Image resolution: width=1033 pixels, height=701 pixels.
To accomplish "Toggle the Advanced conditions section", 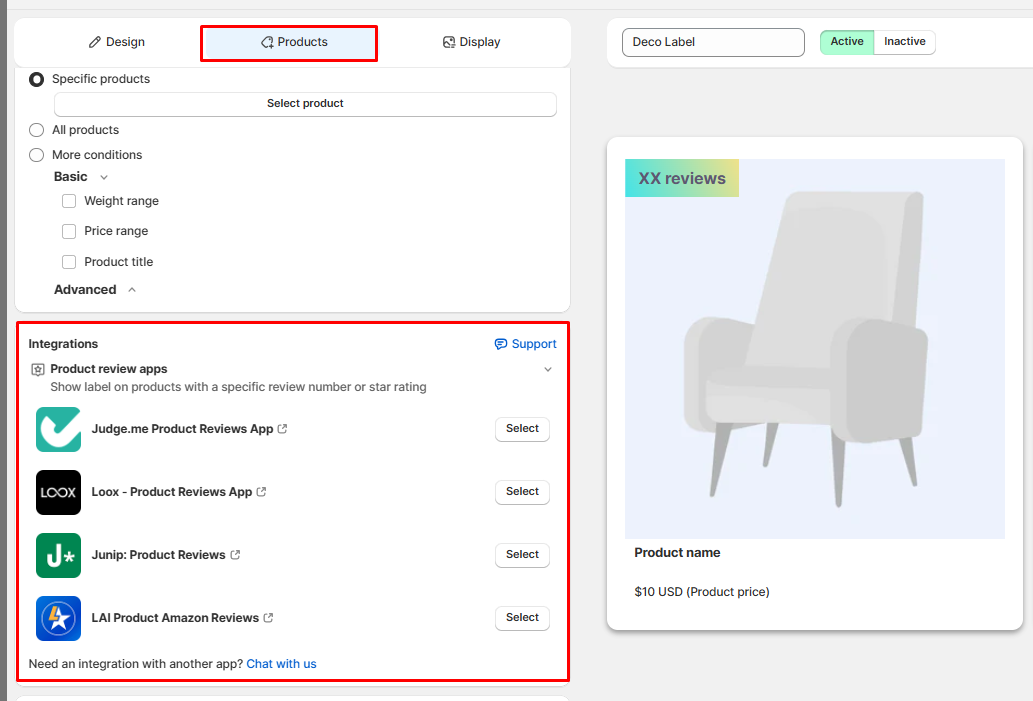I will pyautogui.click(x=132, y=290).
